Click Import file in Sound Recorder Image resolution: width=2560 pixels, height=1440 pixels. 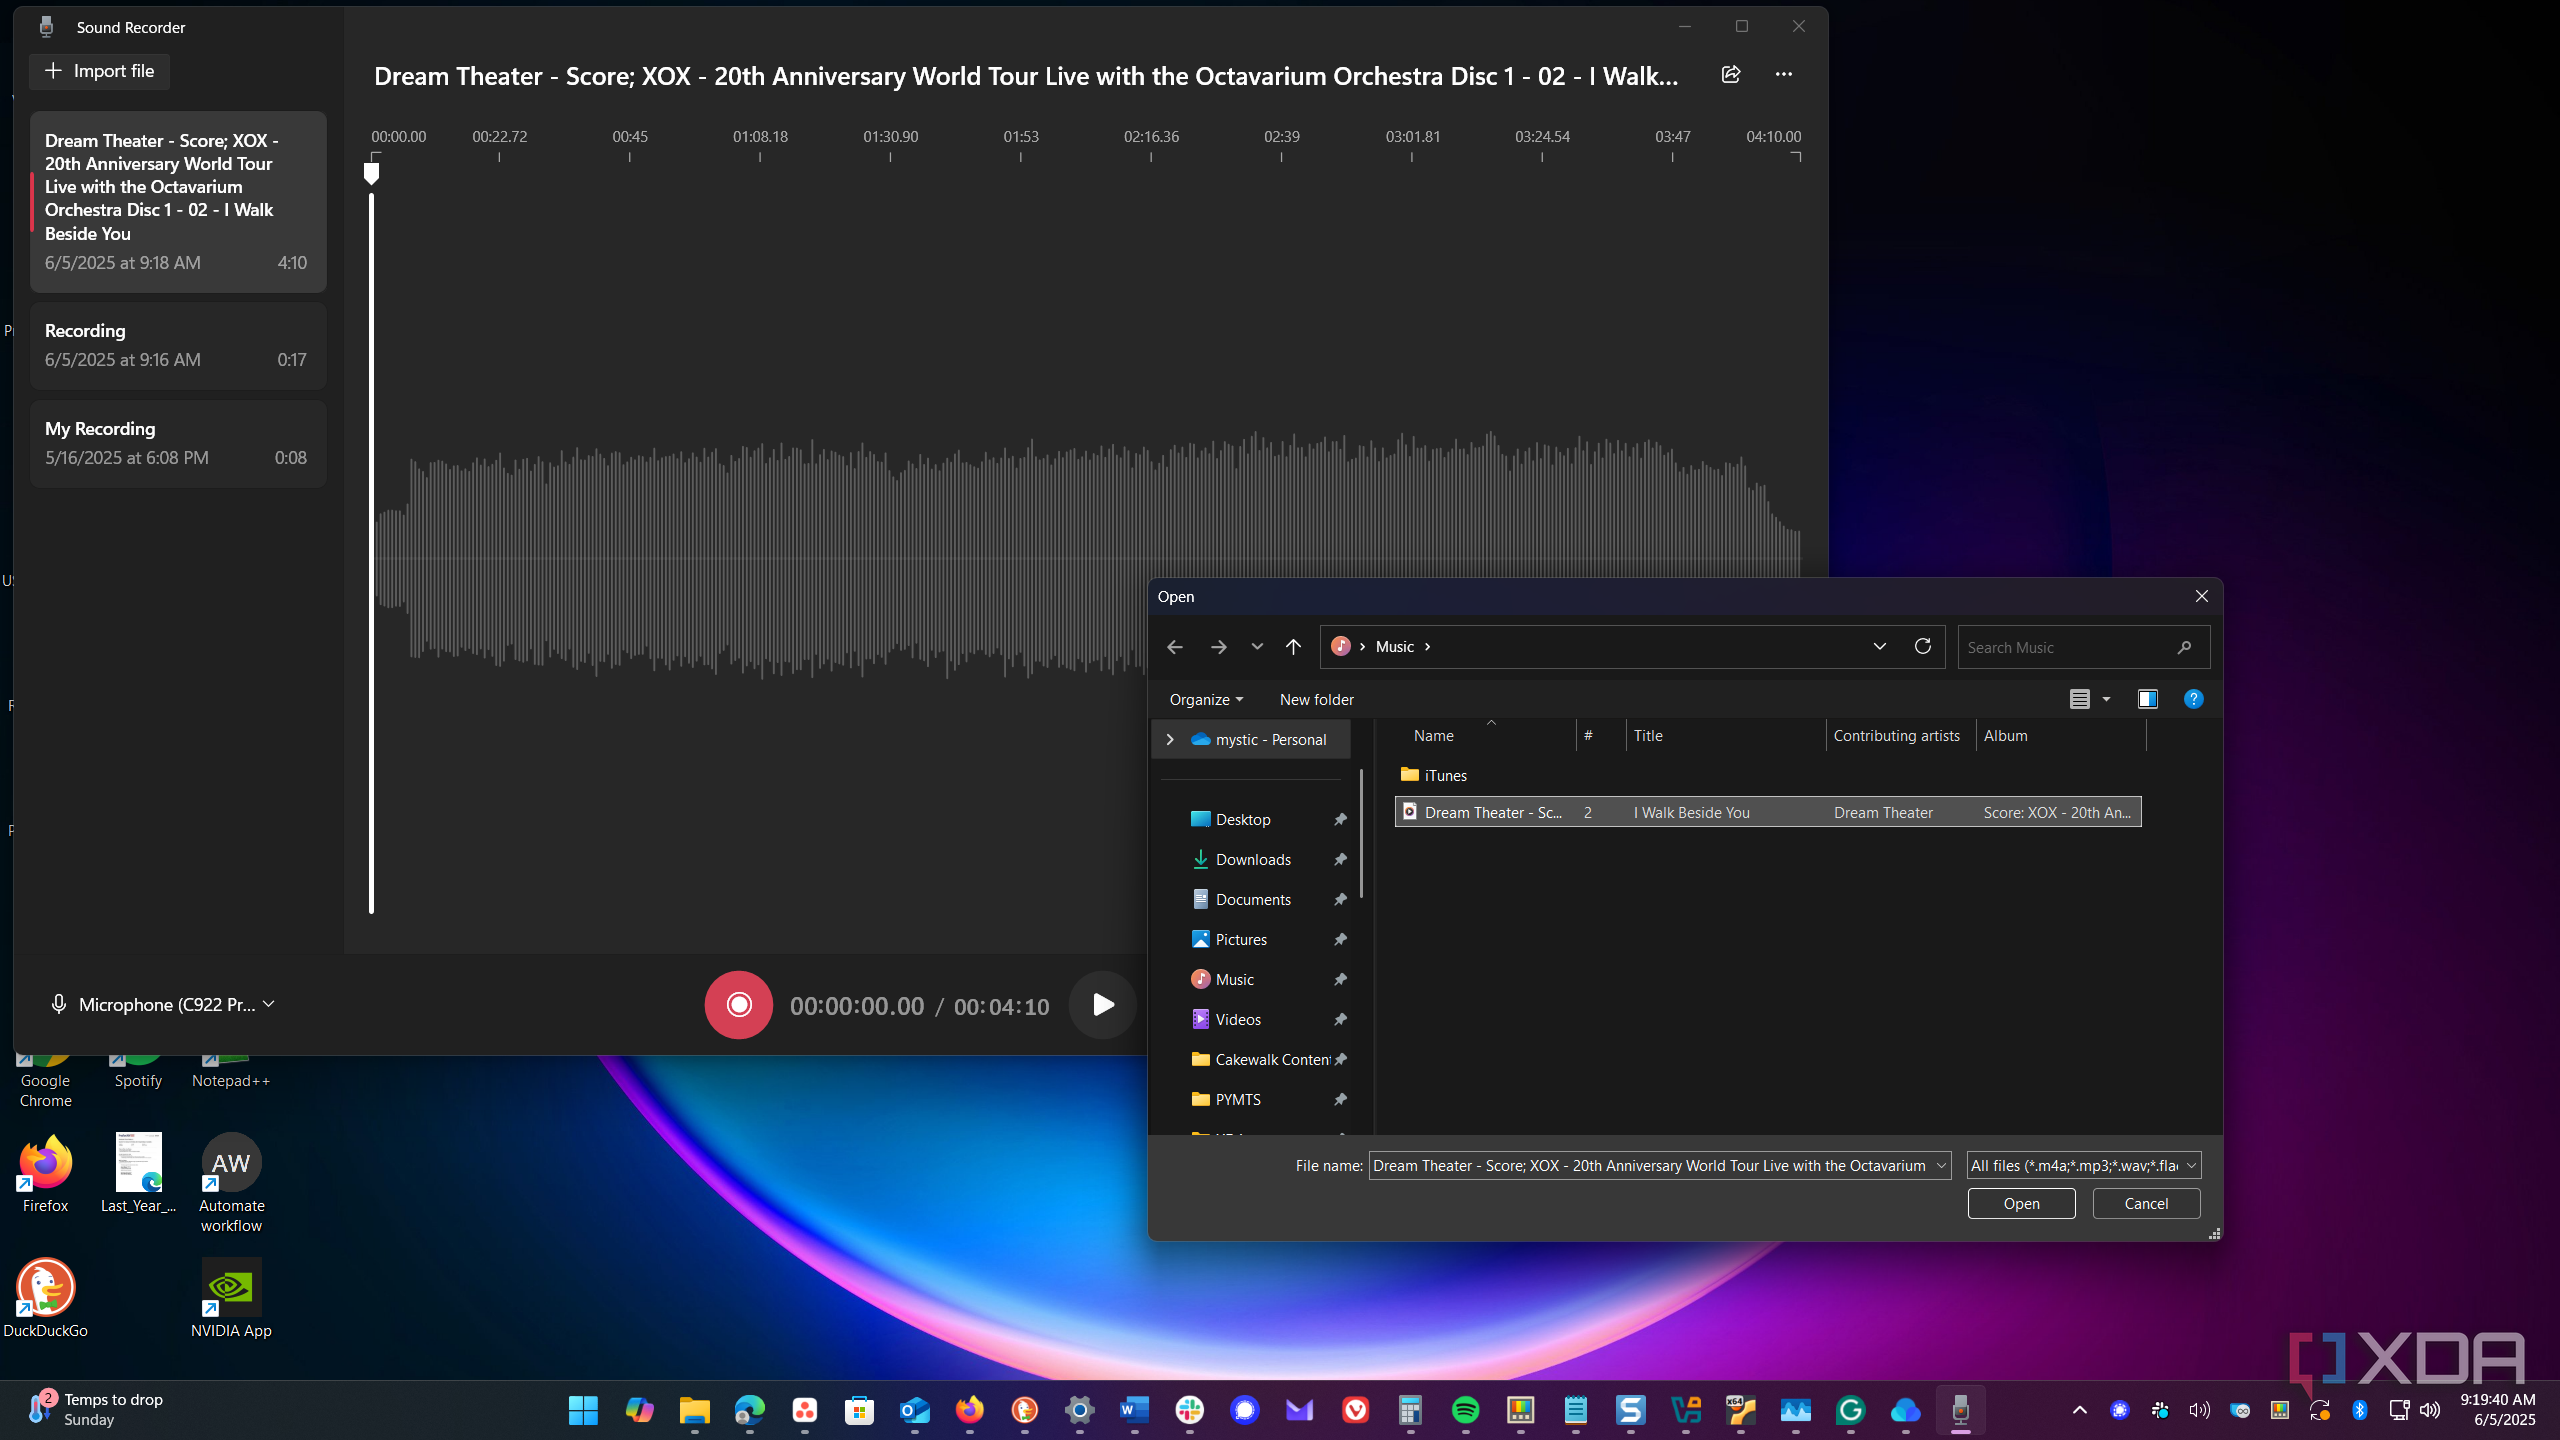coord(99,71)
